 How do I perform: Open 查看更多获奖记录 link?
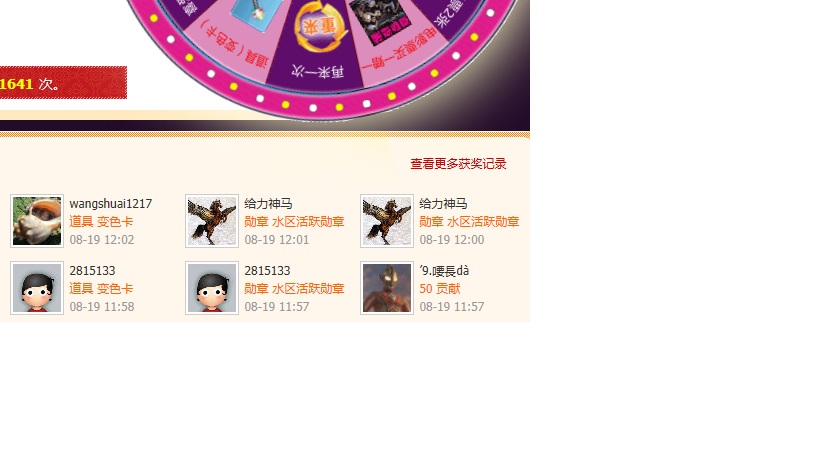pos(458,164)
